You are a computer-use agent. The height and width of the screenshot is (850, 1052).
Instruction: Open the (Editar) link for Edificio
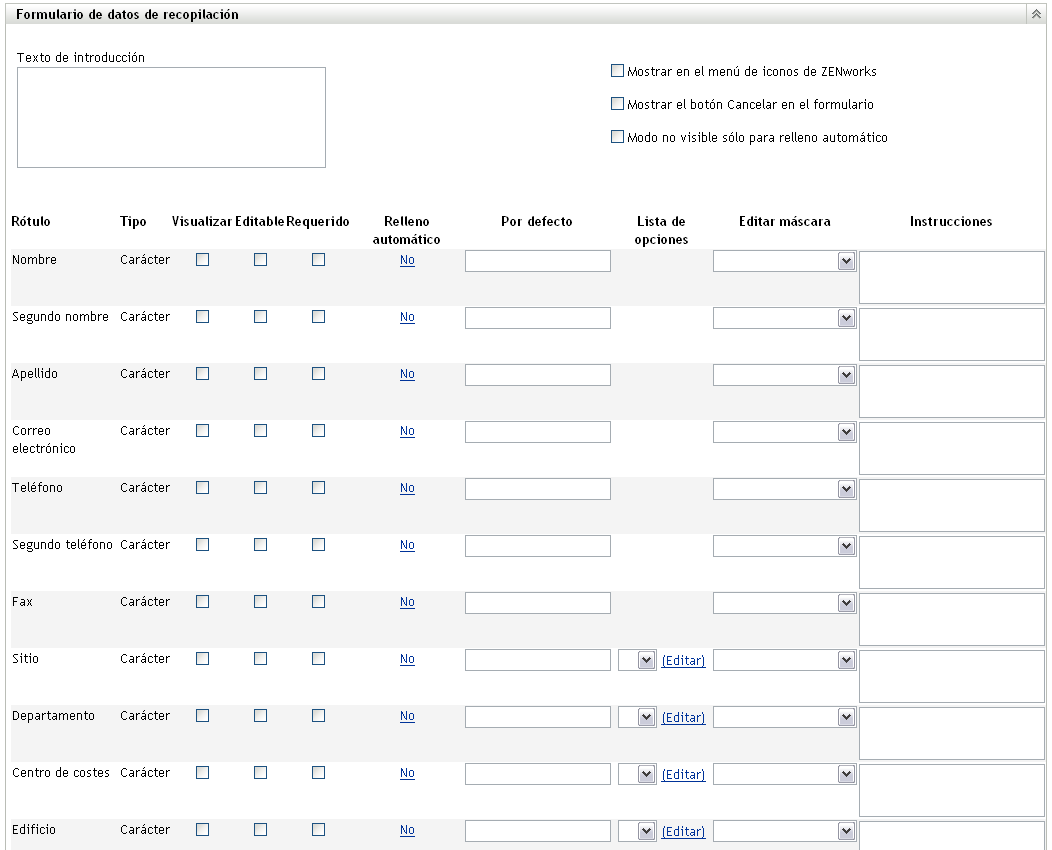(x=683, y=832)
